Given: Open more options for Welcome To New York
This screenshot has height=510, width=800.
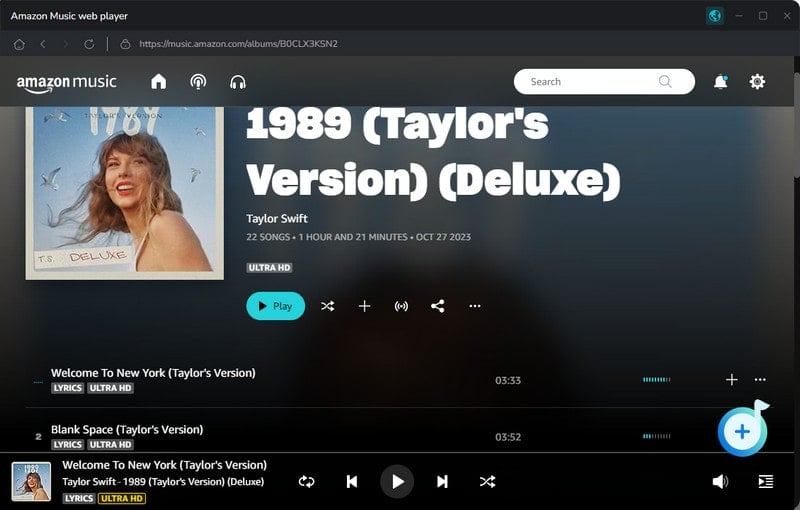Looking at the screenshot, I should tap(760, 379).
